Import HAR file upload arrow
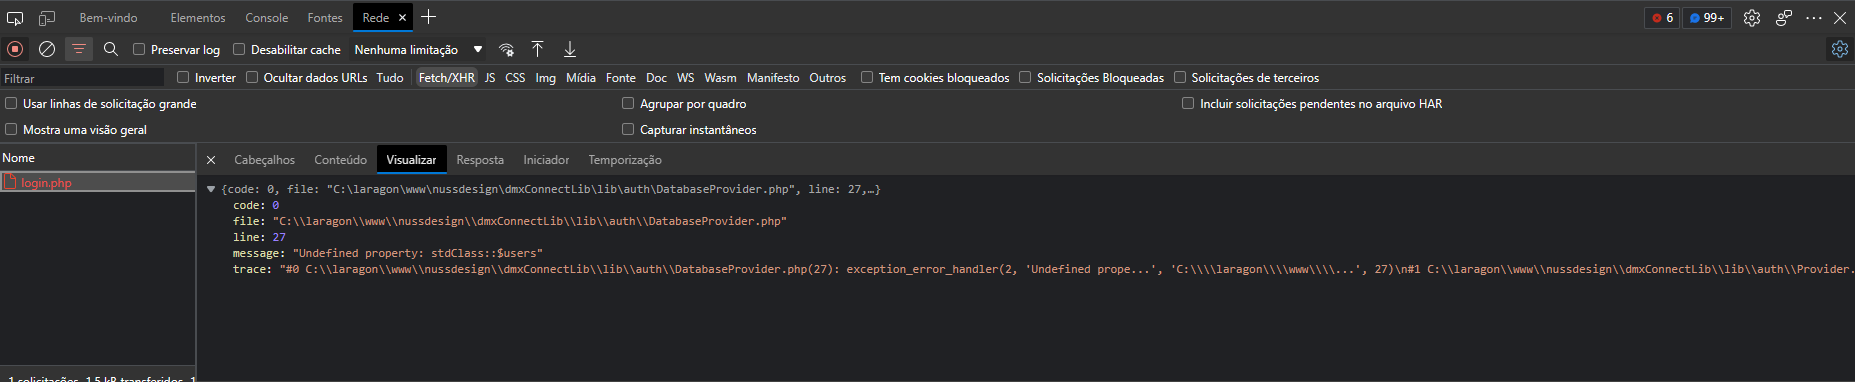Image resolution: width=1855 pixels, height=382 pixels. point(537,49)
